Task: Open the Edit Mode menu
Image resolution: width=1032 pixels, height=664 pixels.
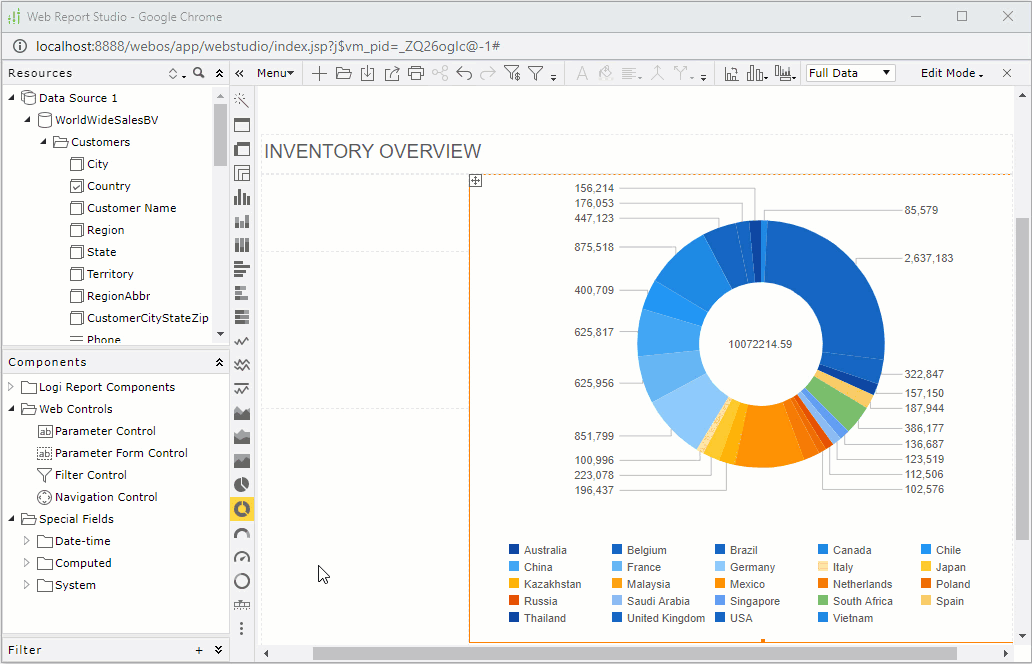Action: click(x=951, y=73)
